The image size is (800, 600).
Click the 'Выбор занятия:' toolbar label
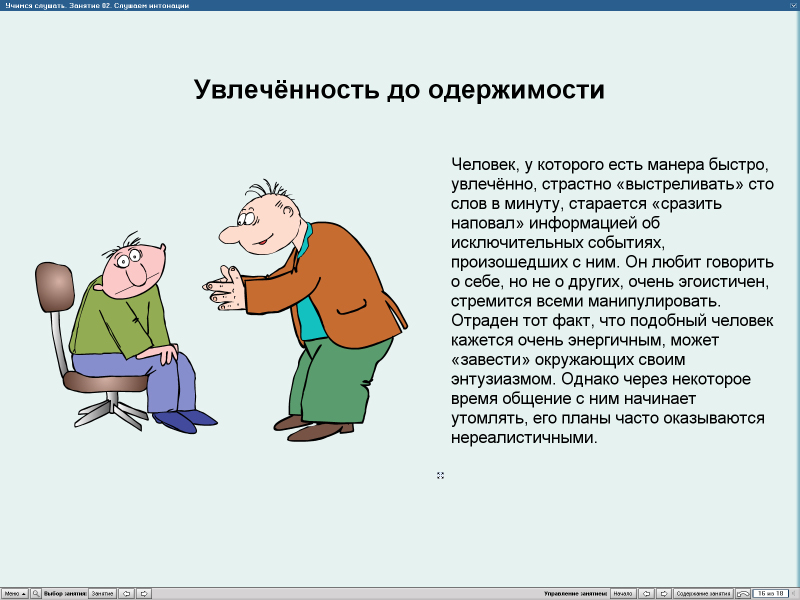(x=65, y=592)
